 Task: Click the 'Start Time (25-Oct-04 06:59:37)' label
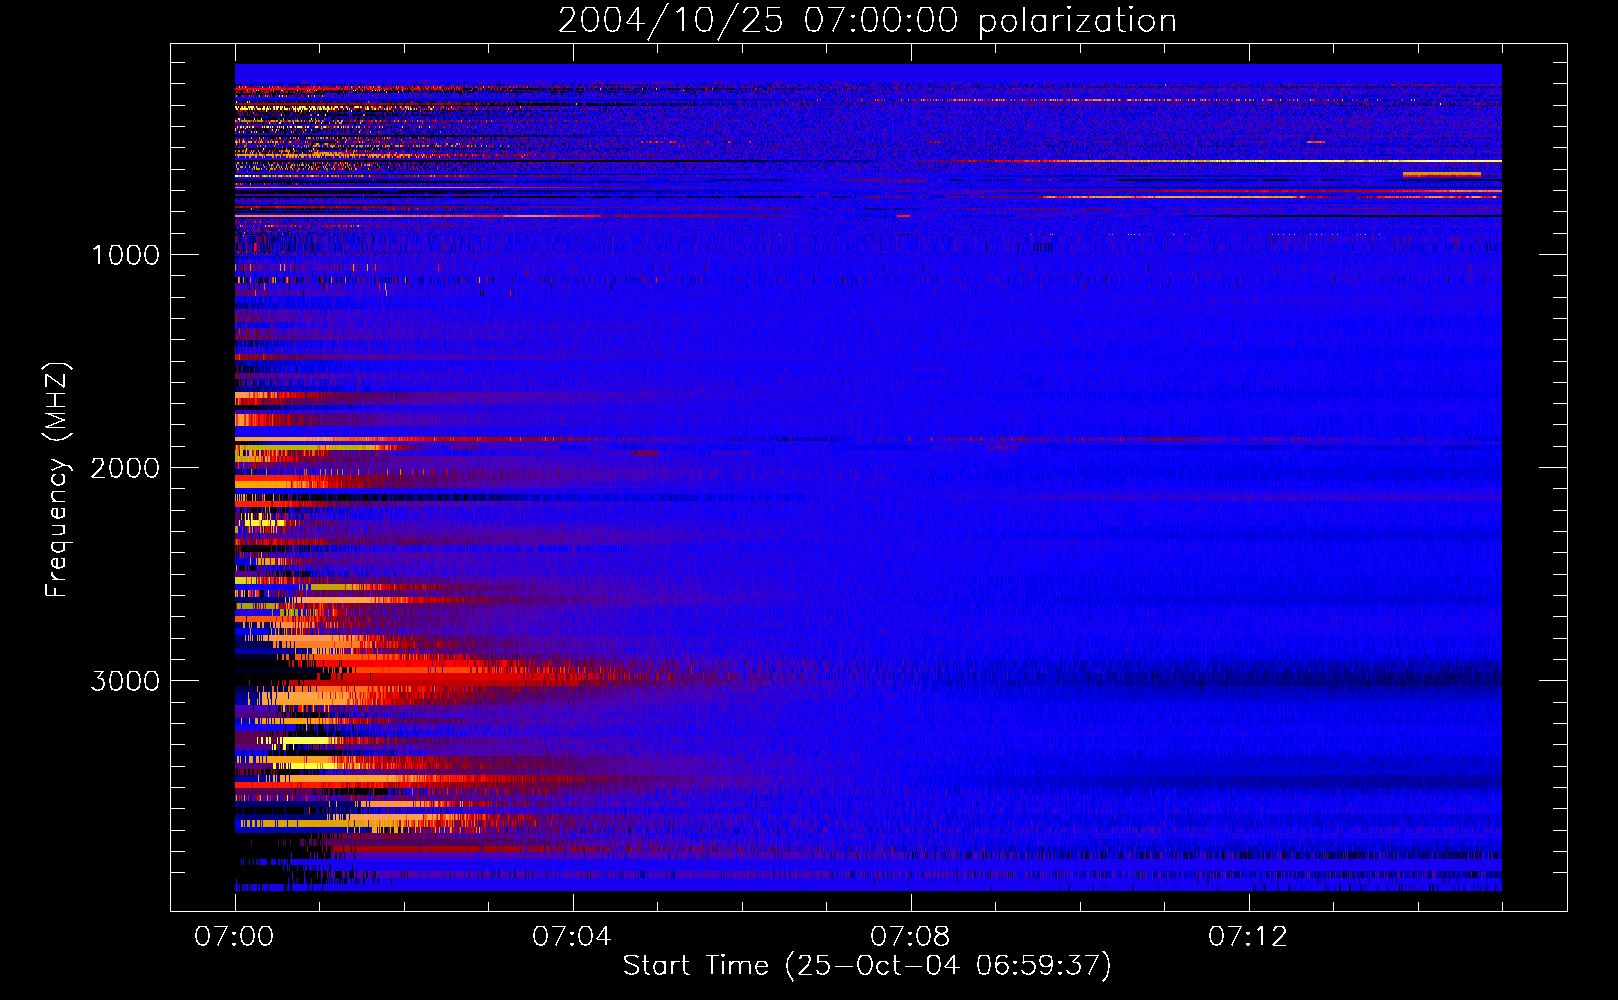click(867, 966)
